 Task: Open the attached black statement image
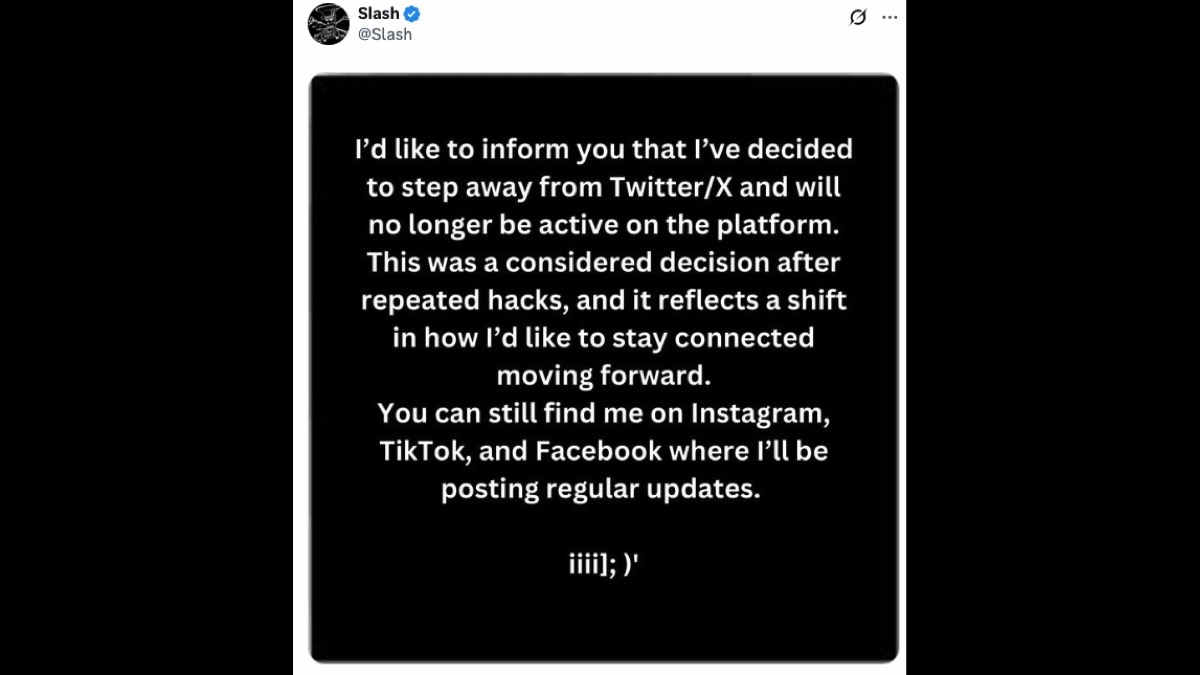tap(604, 368)
